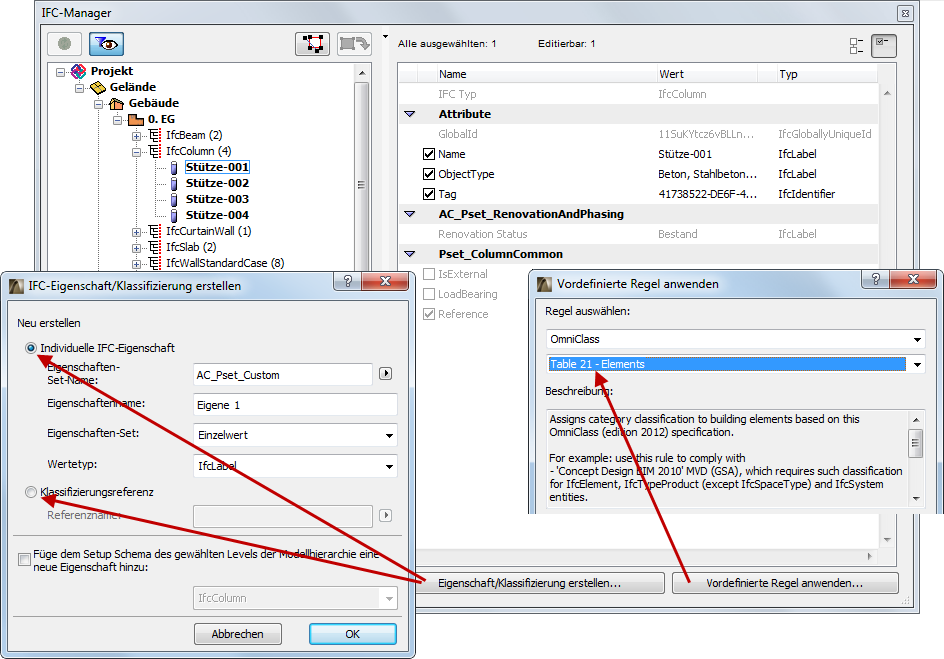Open the OmniClass rule dropdown
944x659 pixels.
(735, 339)
